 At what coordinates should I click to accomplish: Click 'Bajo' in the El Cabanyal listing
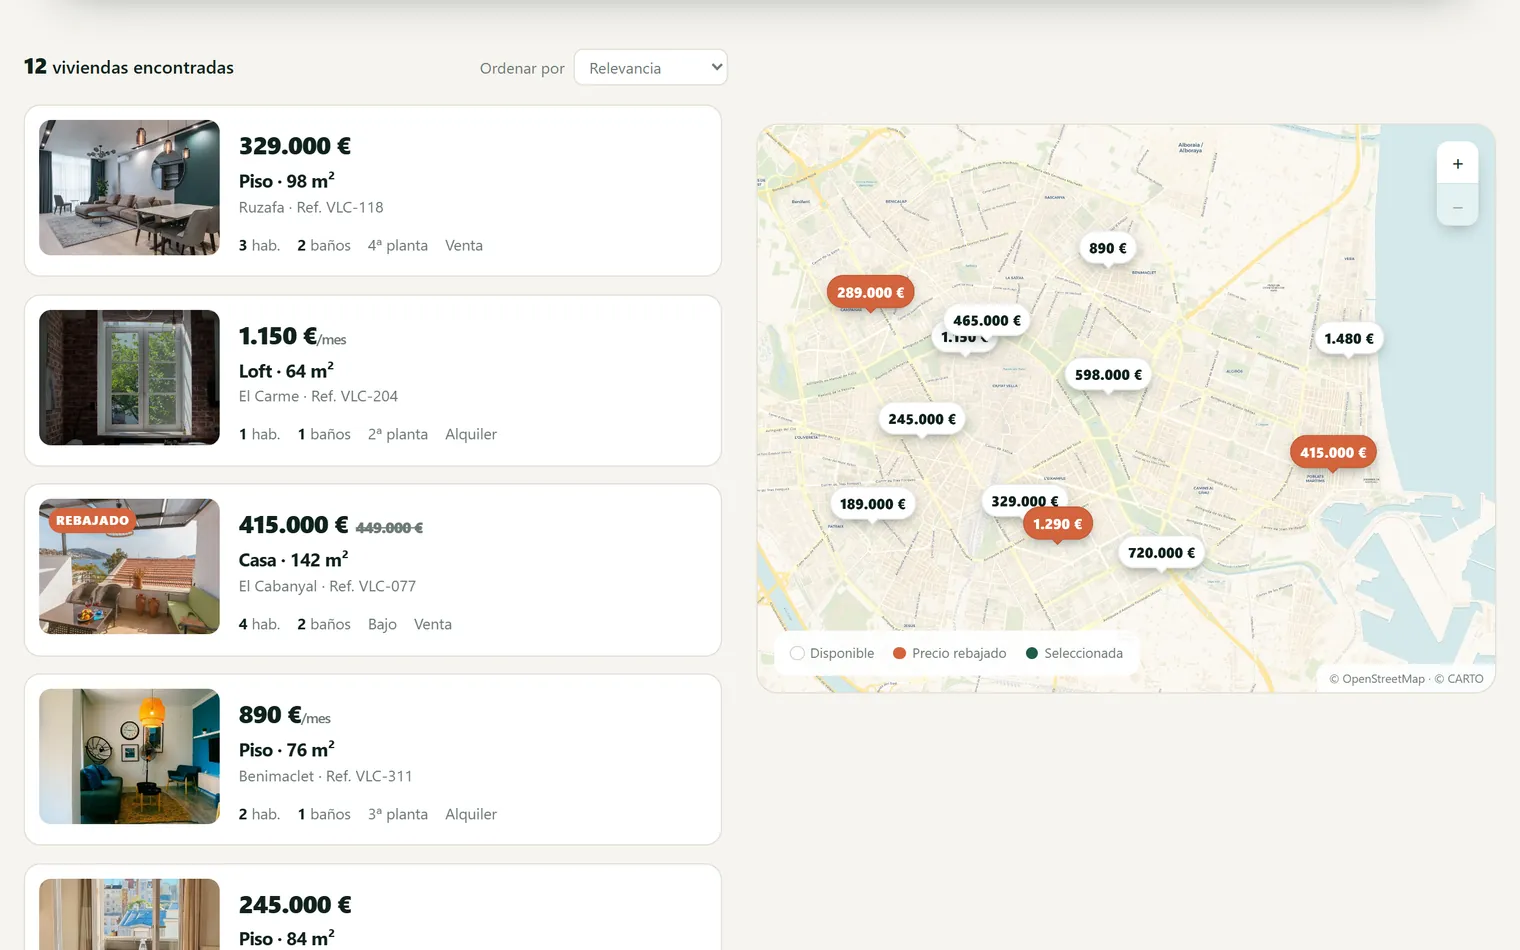(x=382, y=624)
